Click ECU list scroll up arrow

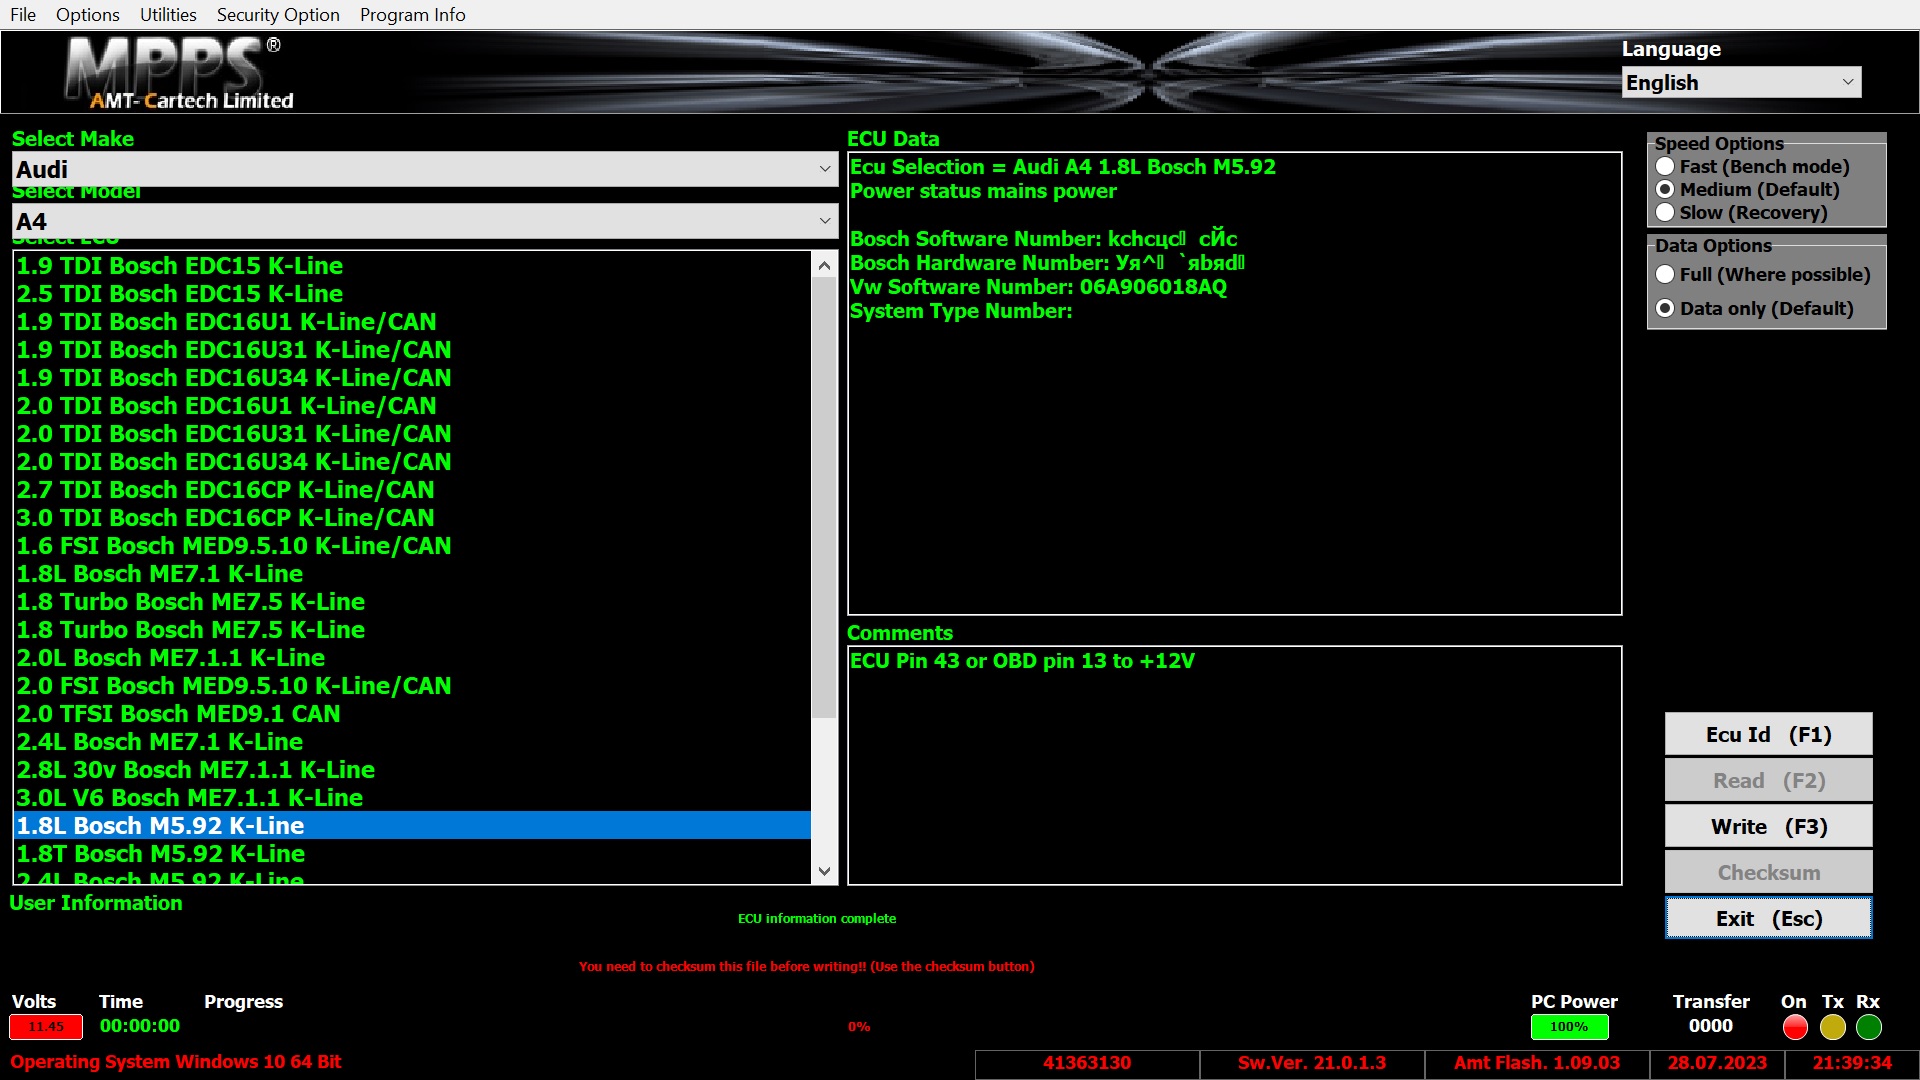(824, 266)
